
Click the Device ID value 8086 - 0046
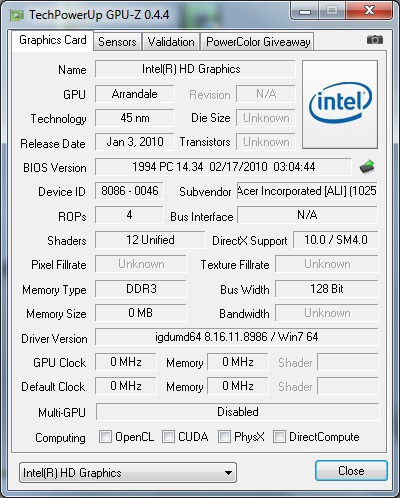tap(129, 191)
